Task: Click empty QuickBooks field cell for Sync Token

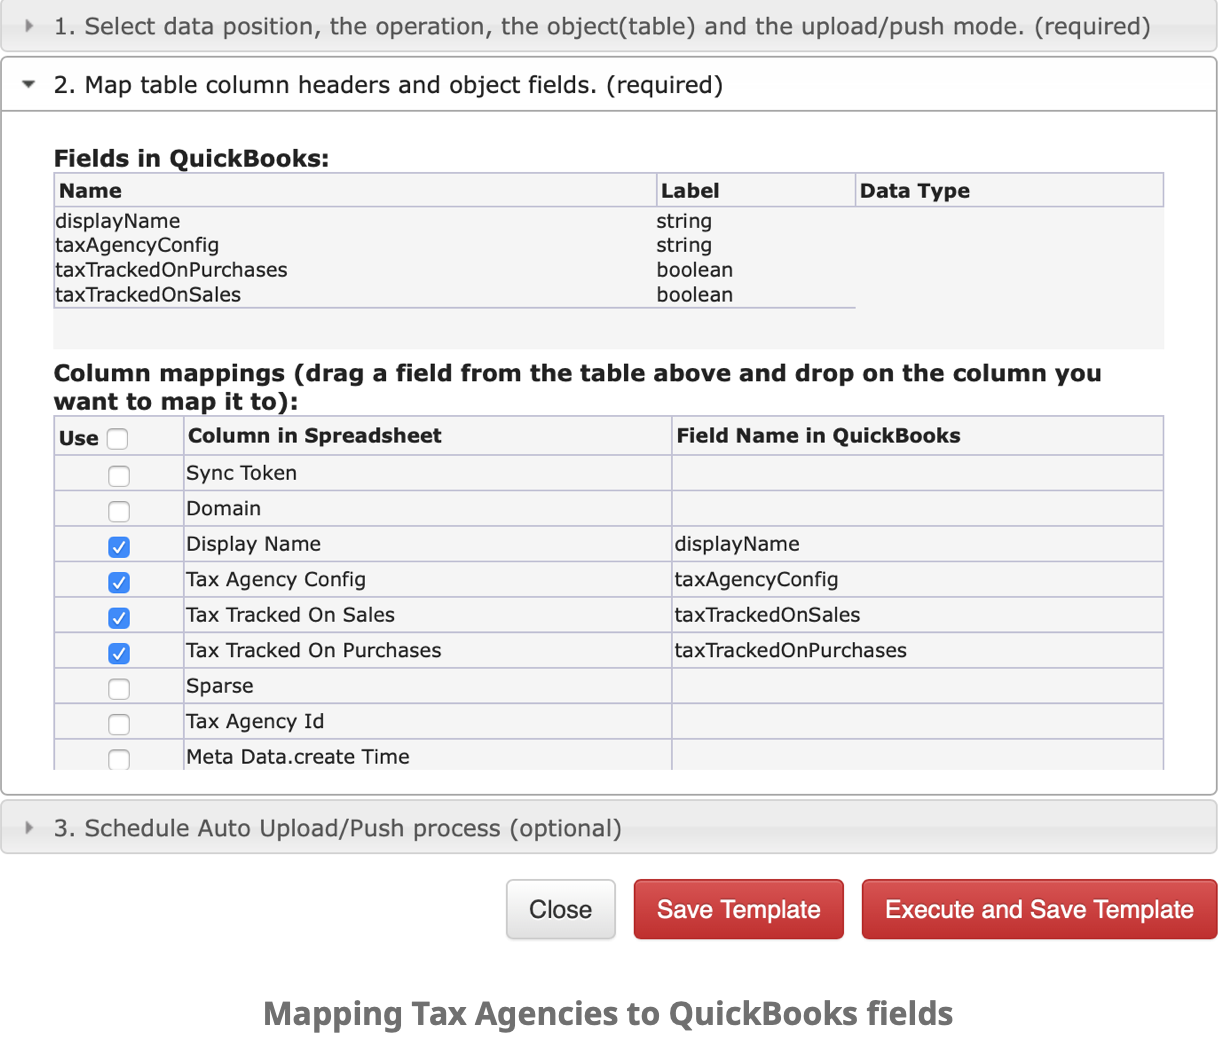Action: 918,473
